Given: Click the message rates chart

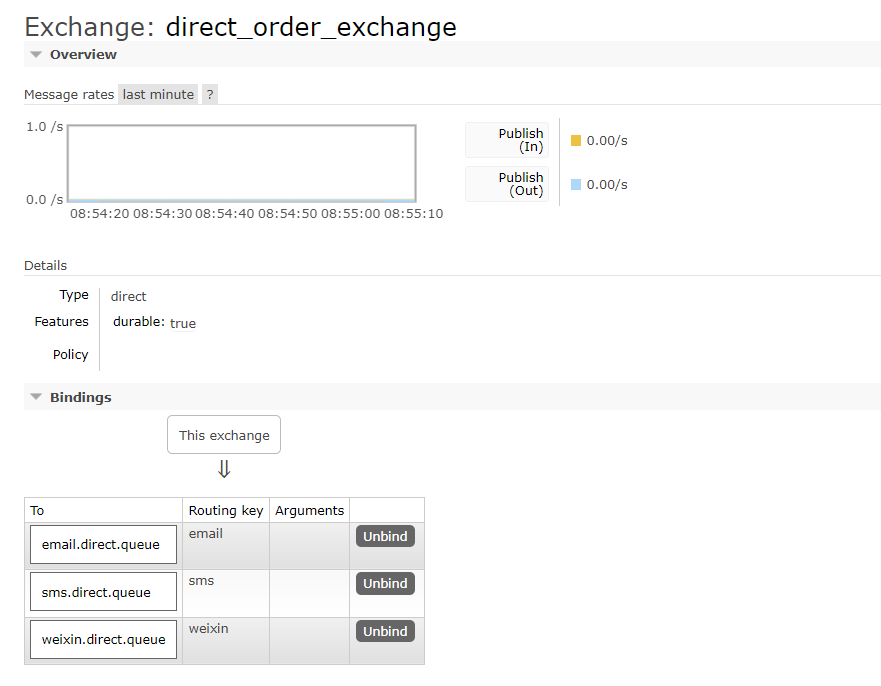Looking at the screenshot, I should 241,163.
